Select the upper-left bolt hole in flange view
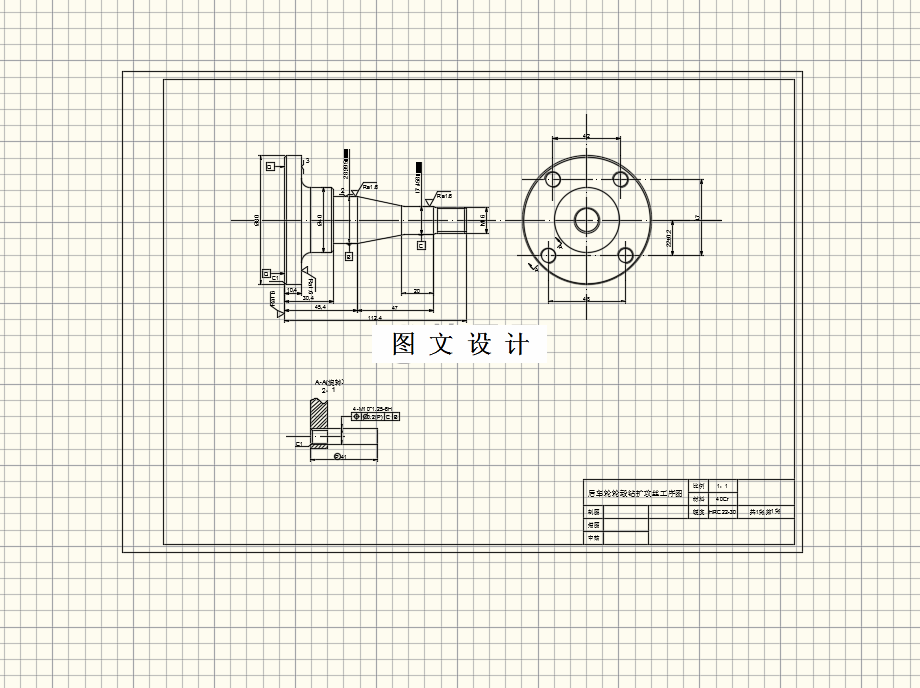The width and height of the screenshot is (920, 688). [x=552, y=178]
